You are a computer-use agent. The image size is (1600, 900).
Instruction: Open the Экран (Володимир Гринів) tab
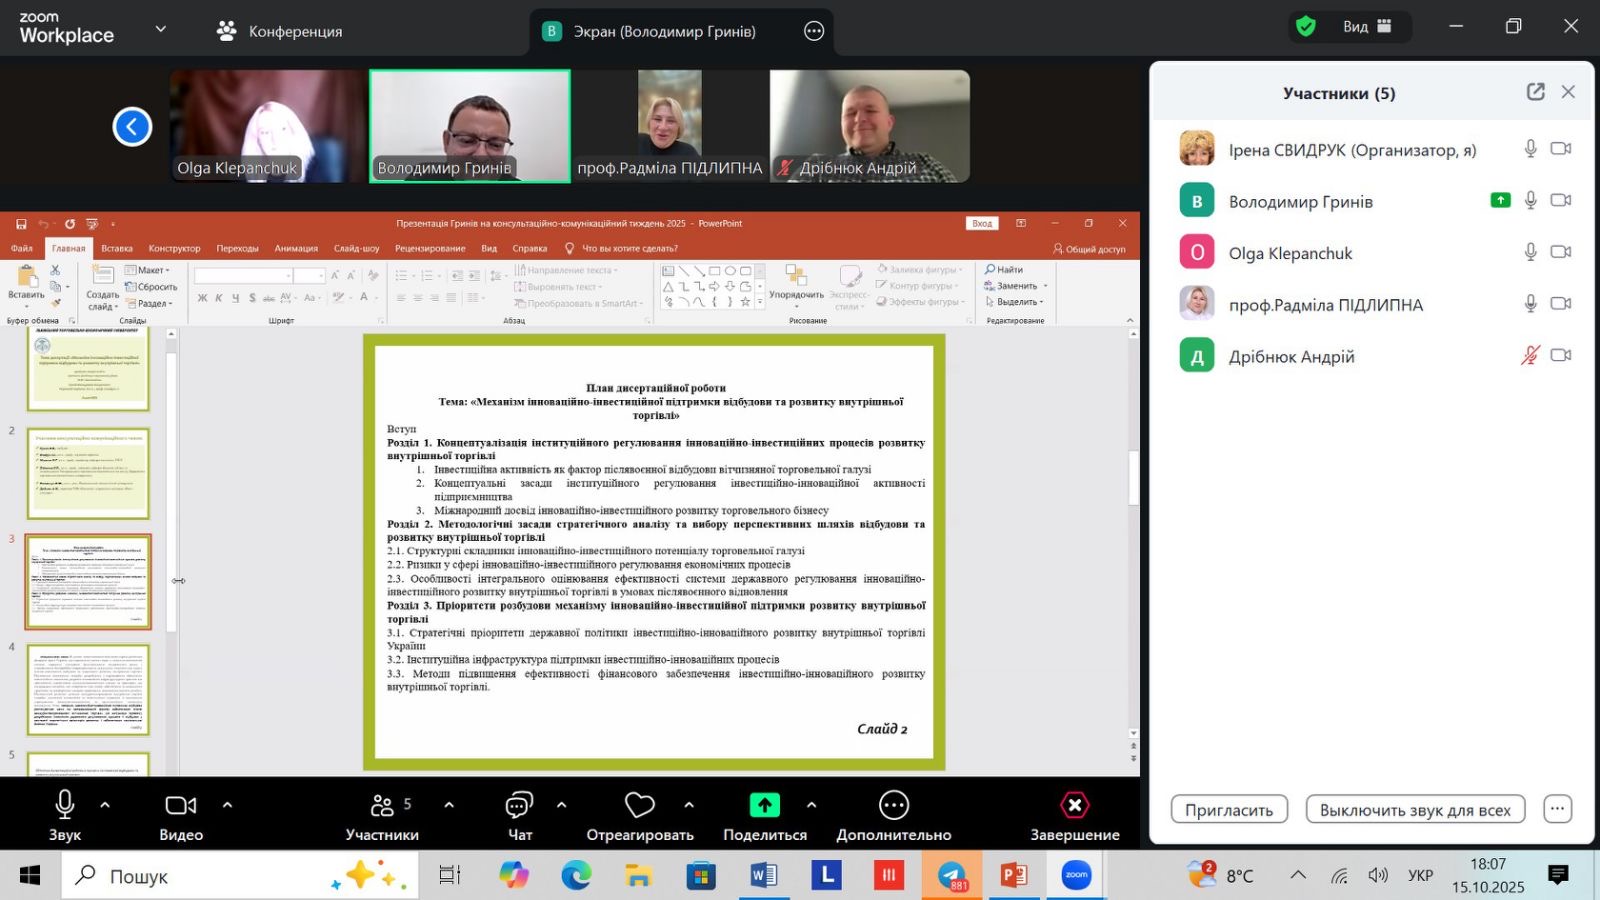pos(664,31)
